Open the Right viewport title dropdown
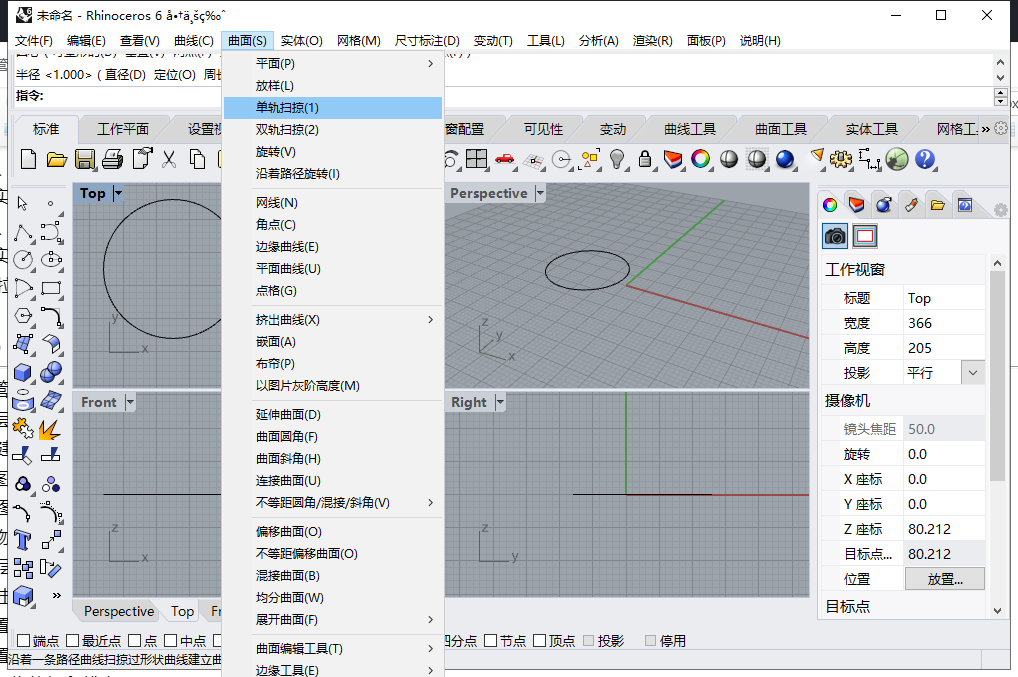Screen dimensions: 1018x677 point(500,402)
